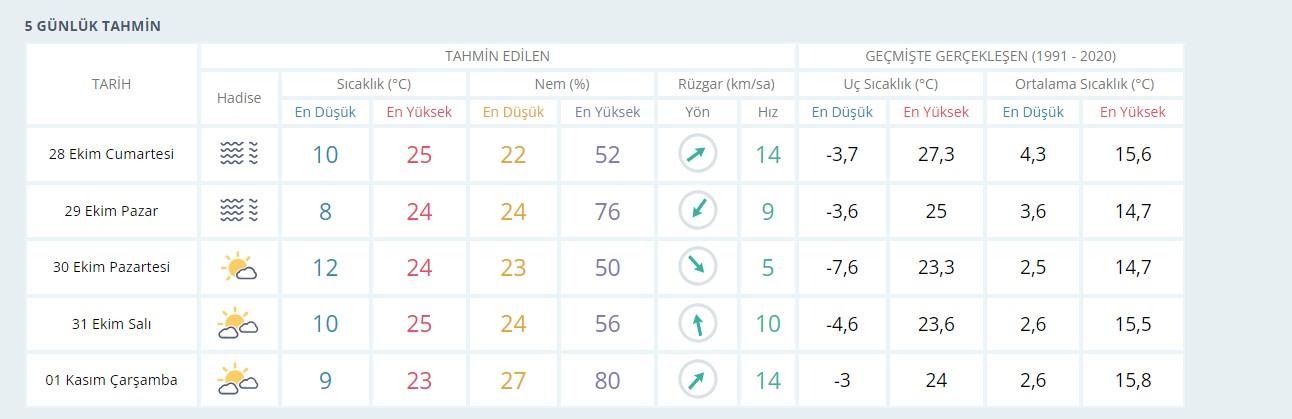1292x419 pixels.
Task: Click the haze icon for 28 Ekim Cumartesi
Action: click(239, 154)
